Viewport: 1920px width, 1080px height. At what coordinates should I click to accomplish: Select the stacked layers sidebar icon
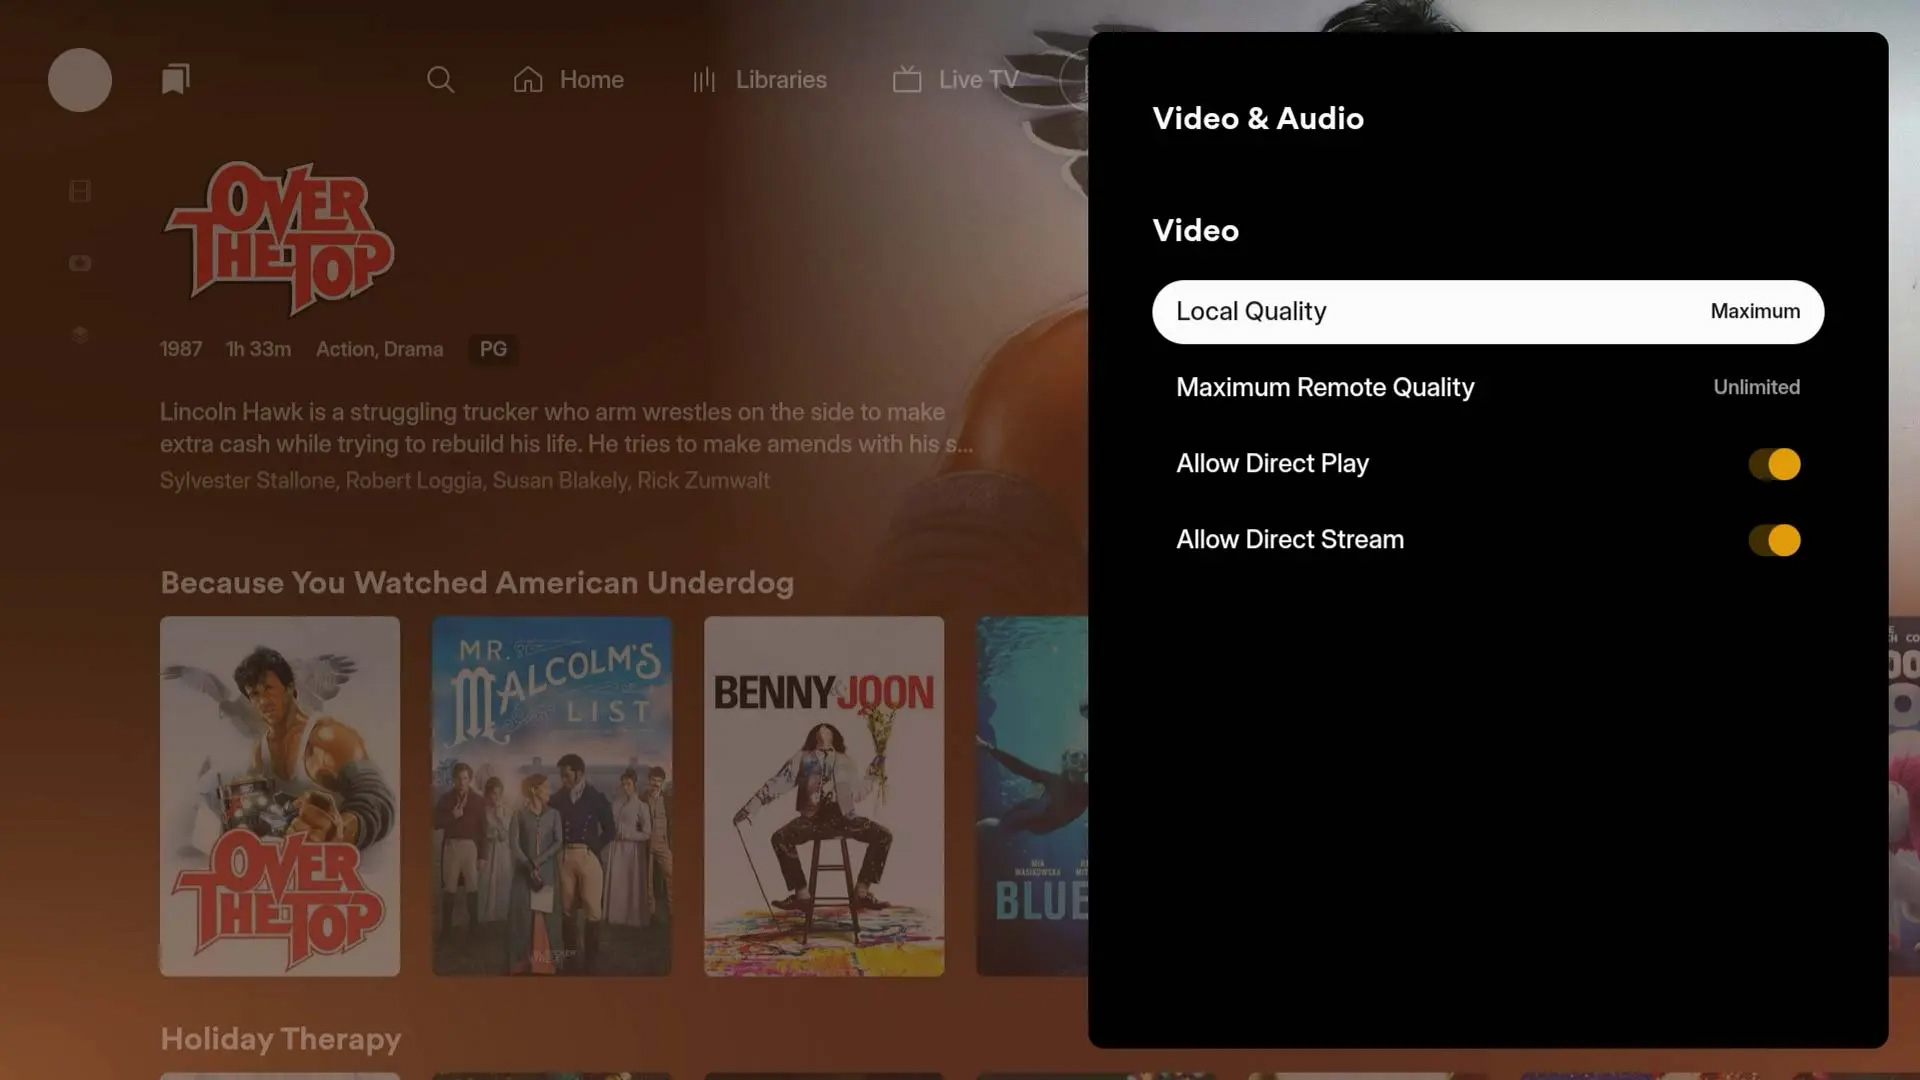pos(80,335)
